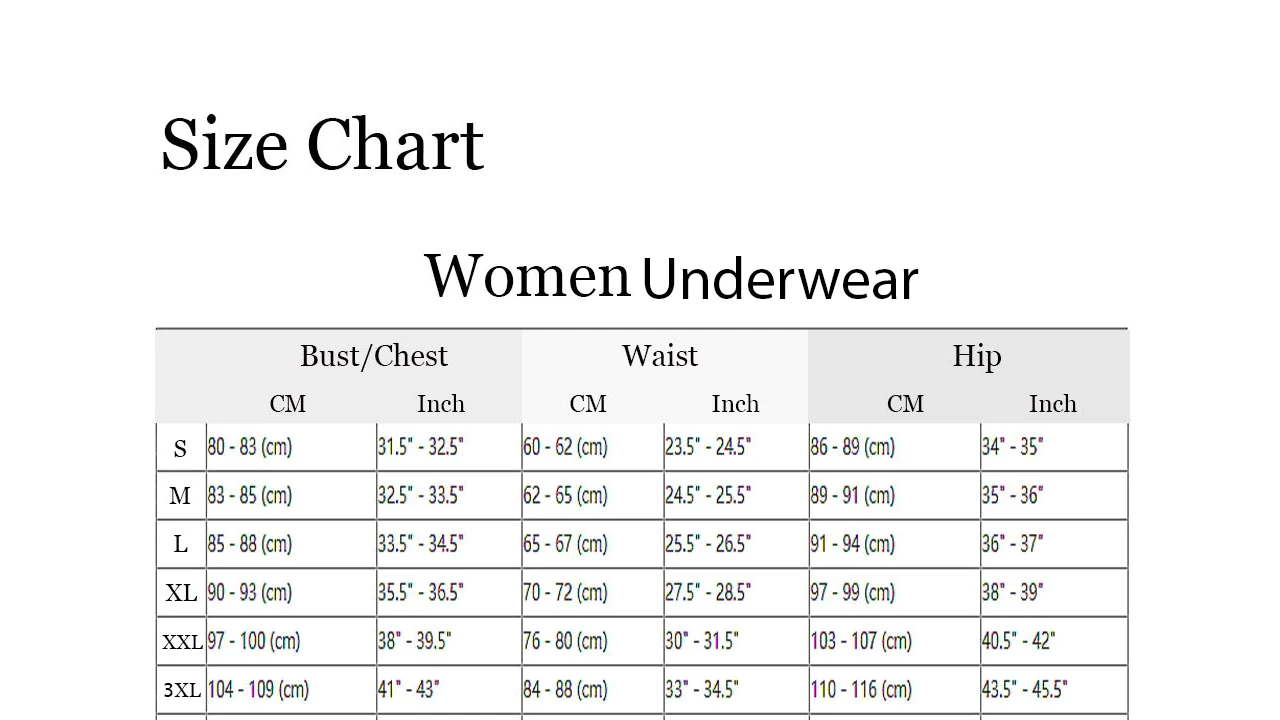Click the 35.5" - 36.5" bust cell
This screenshot has height=720, width=1280.
point(421,592)
